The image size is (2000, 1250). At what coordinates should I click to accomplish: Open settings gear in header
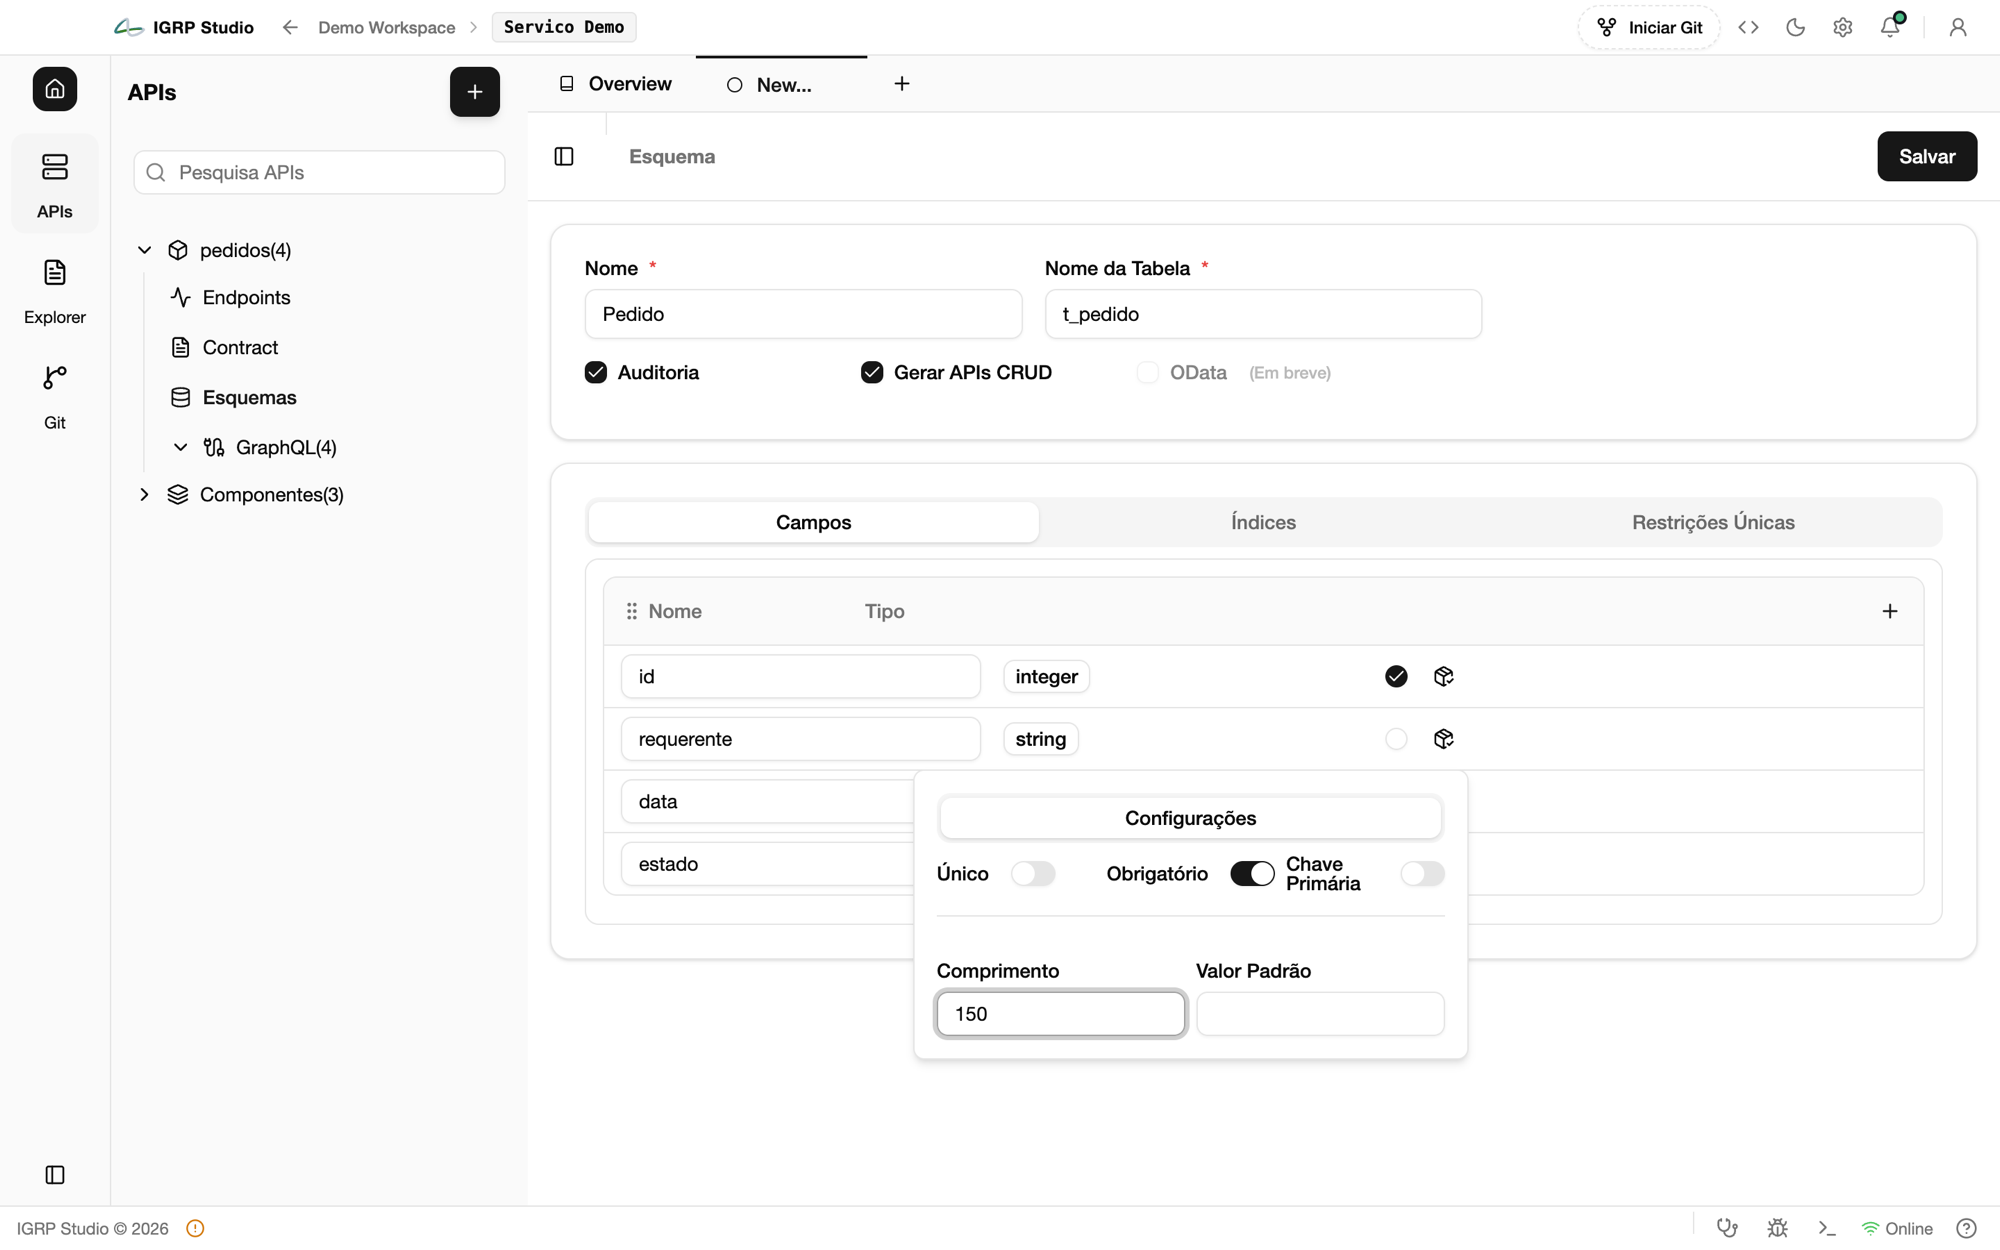(1843, 27)
